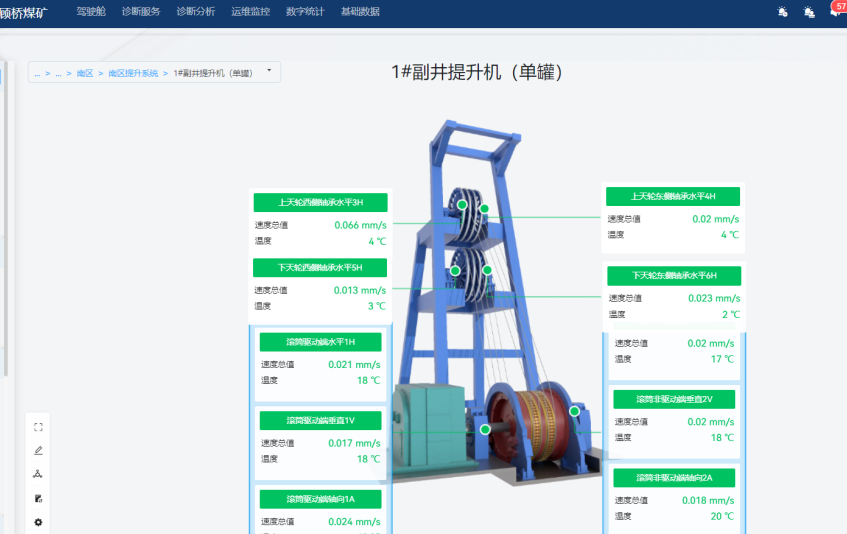Viewport: 847px width, 534px height.
Task: Click the fullscreen icon in left toolbar
Action: 38,426
